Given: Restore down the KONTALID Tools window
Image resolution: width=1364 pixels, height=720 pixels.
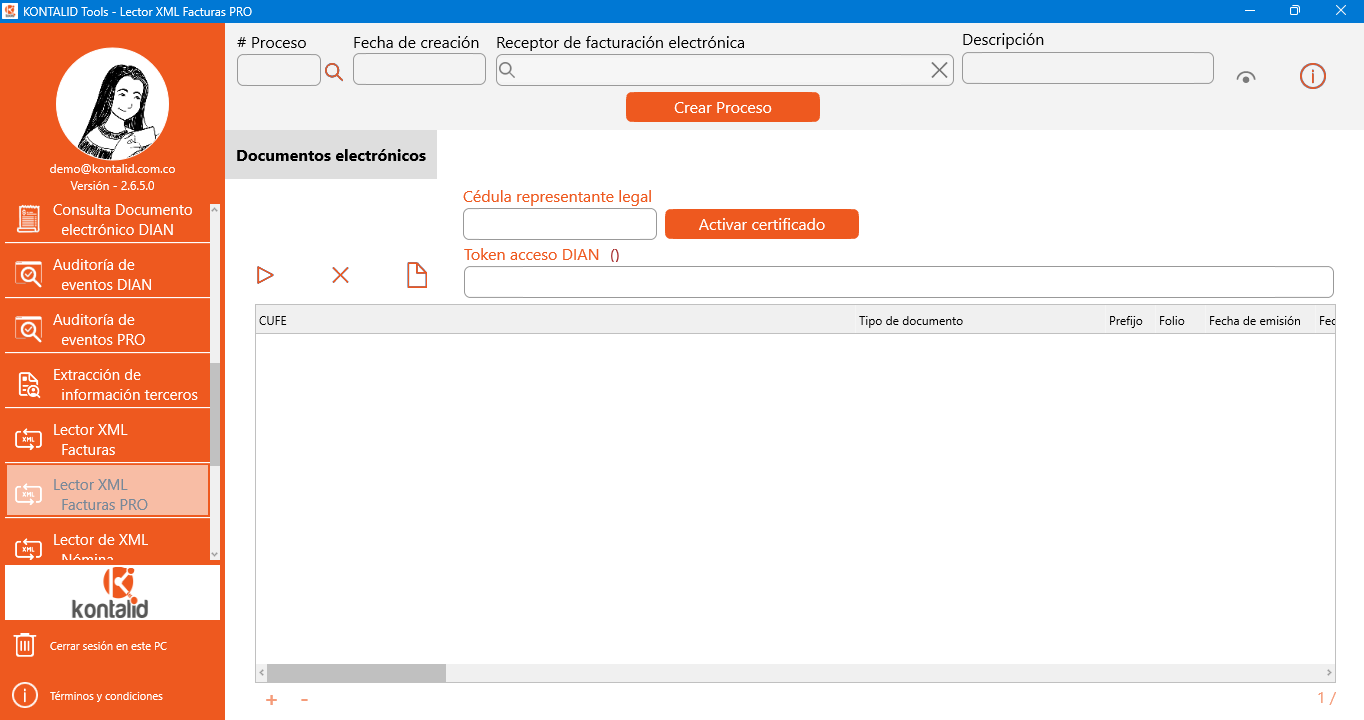Looking at the screenshot, I should pos(1295,11).
